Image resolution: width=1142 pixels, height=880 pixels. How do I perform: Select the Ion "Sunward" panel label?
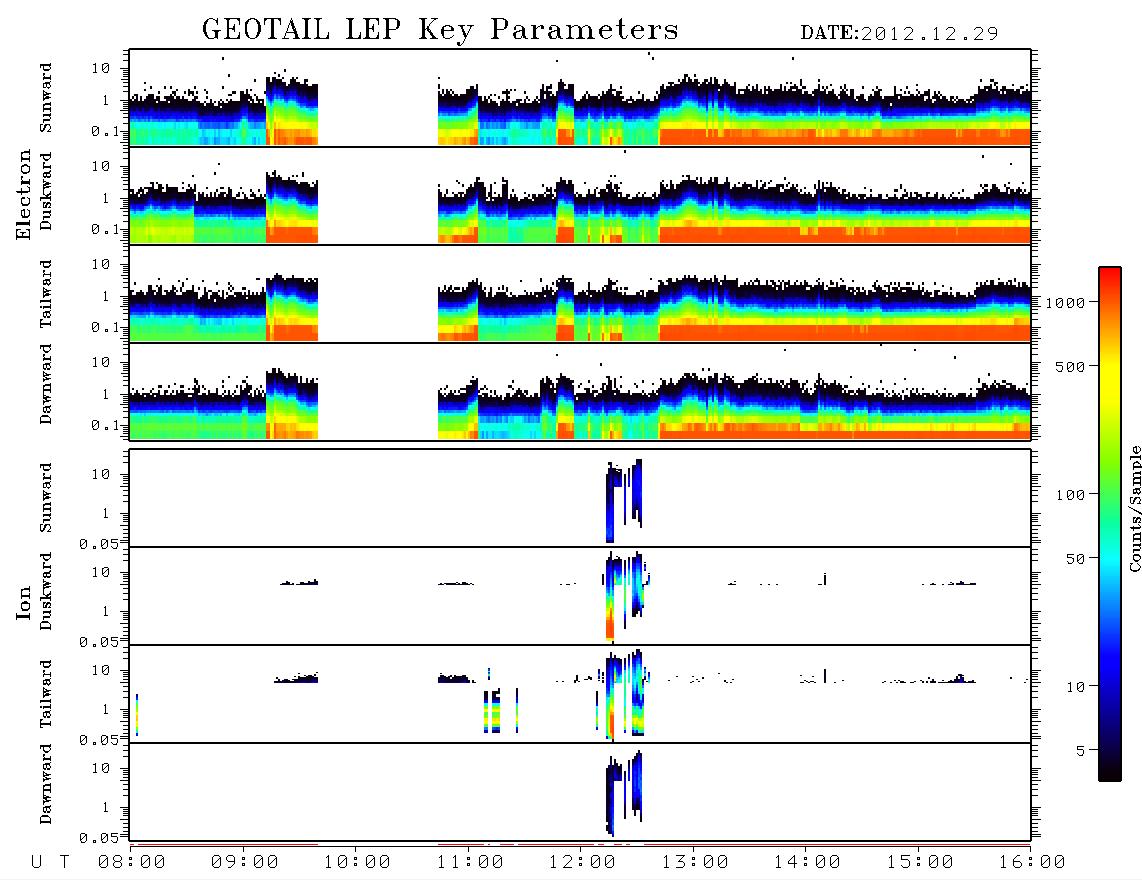click(x=46, y=498)
